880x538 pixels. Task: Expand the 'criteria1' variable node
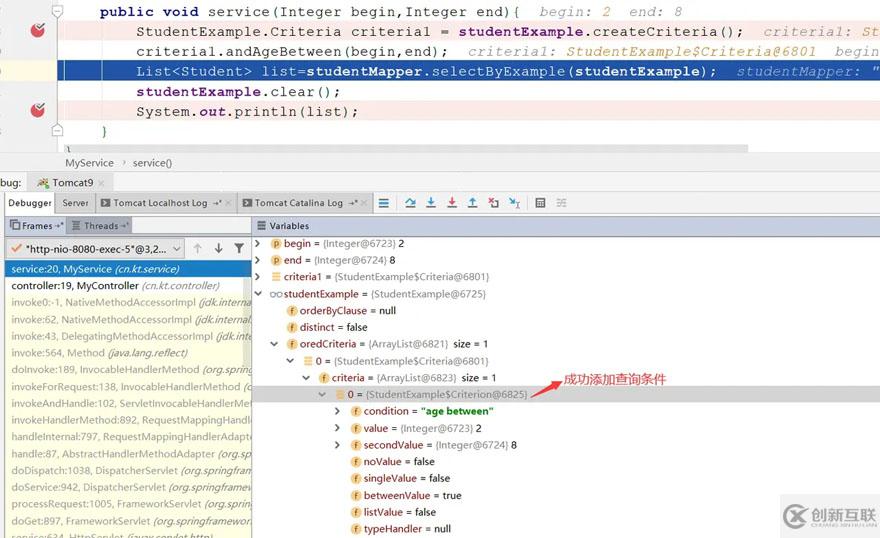pyautogui.click(x=258, y=277)
